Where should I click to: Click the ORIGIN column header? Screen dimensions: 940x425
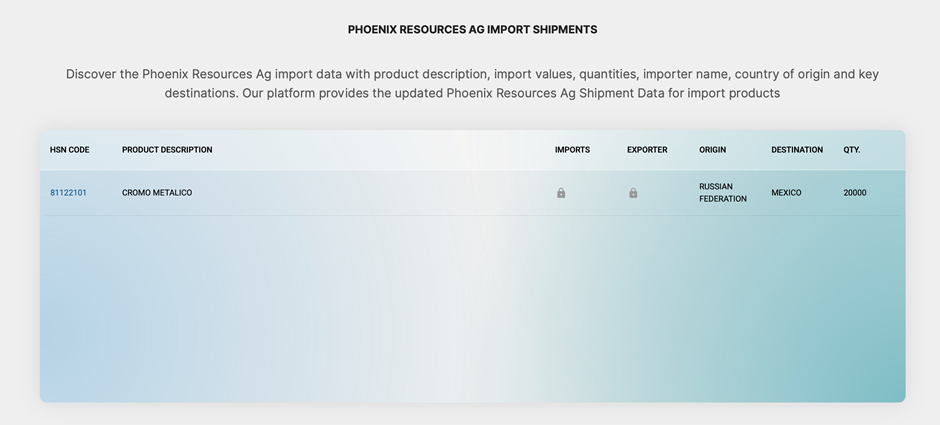(712, 150)
